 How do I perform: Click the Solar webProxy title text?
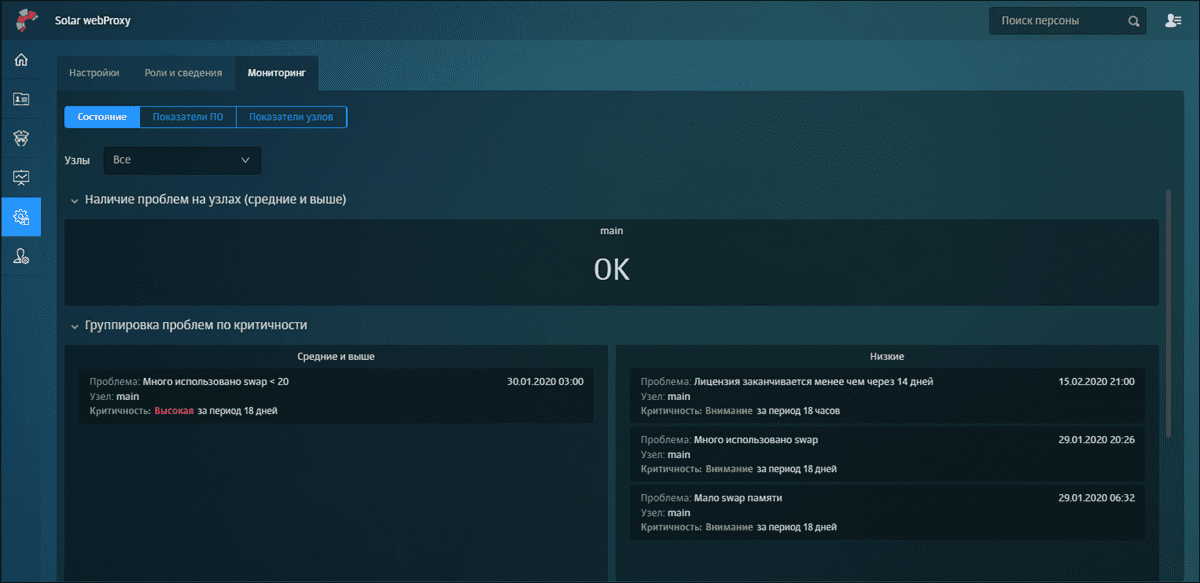point(92,20)
